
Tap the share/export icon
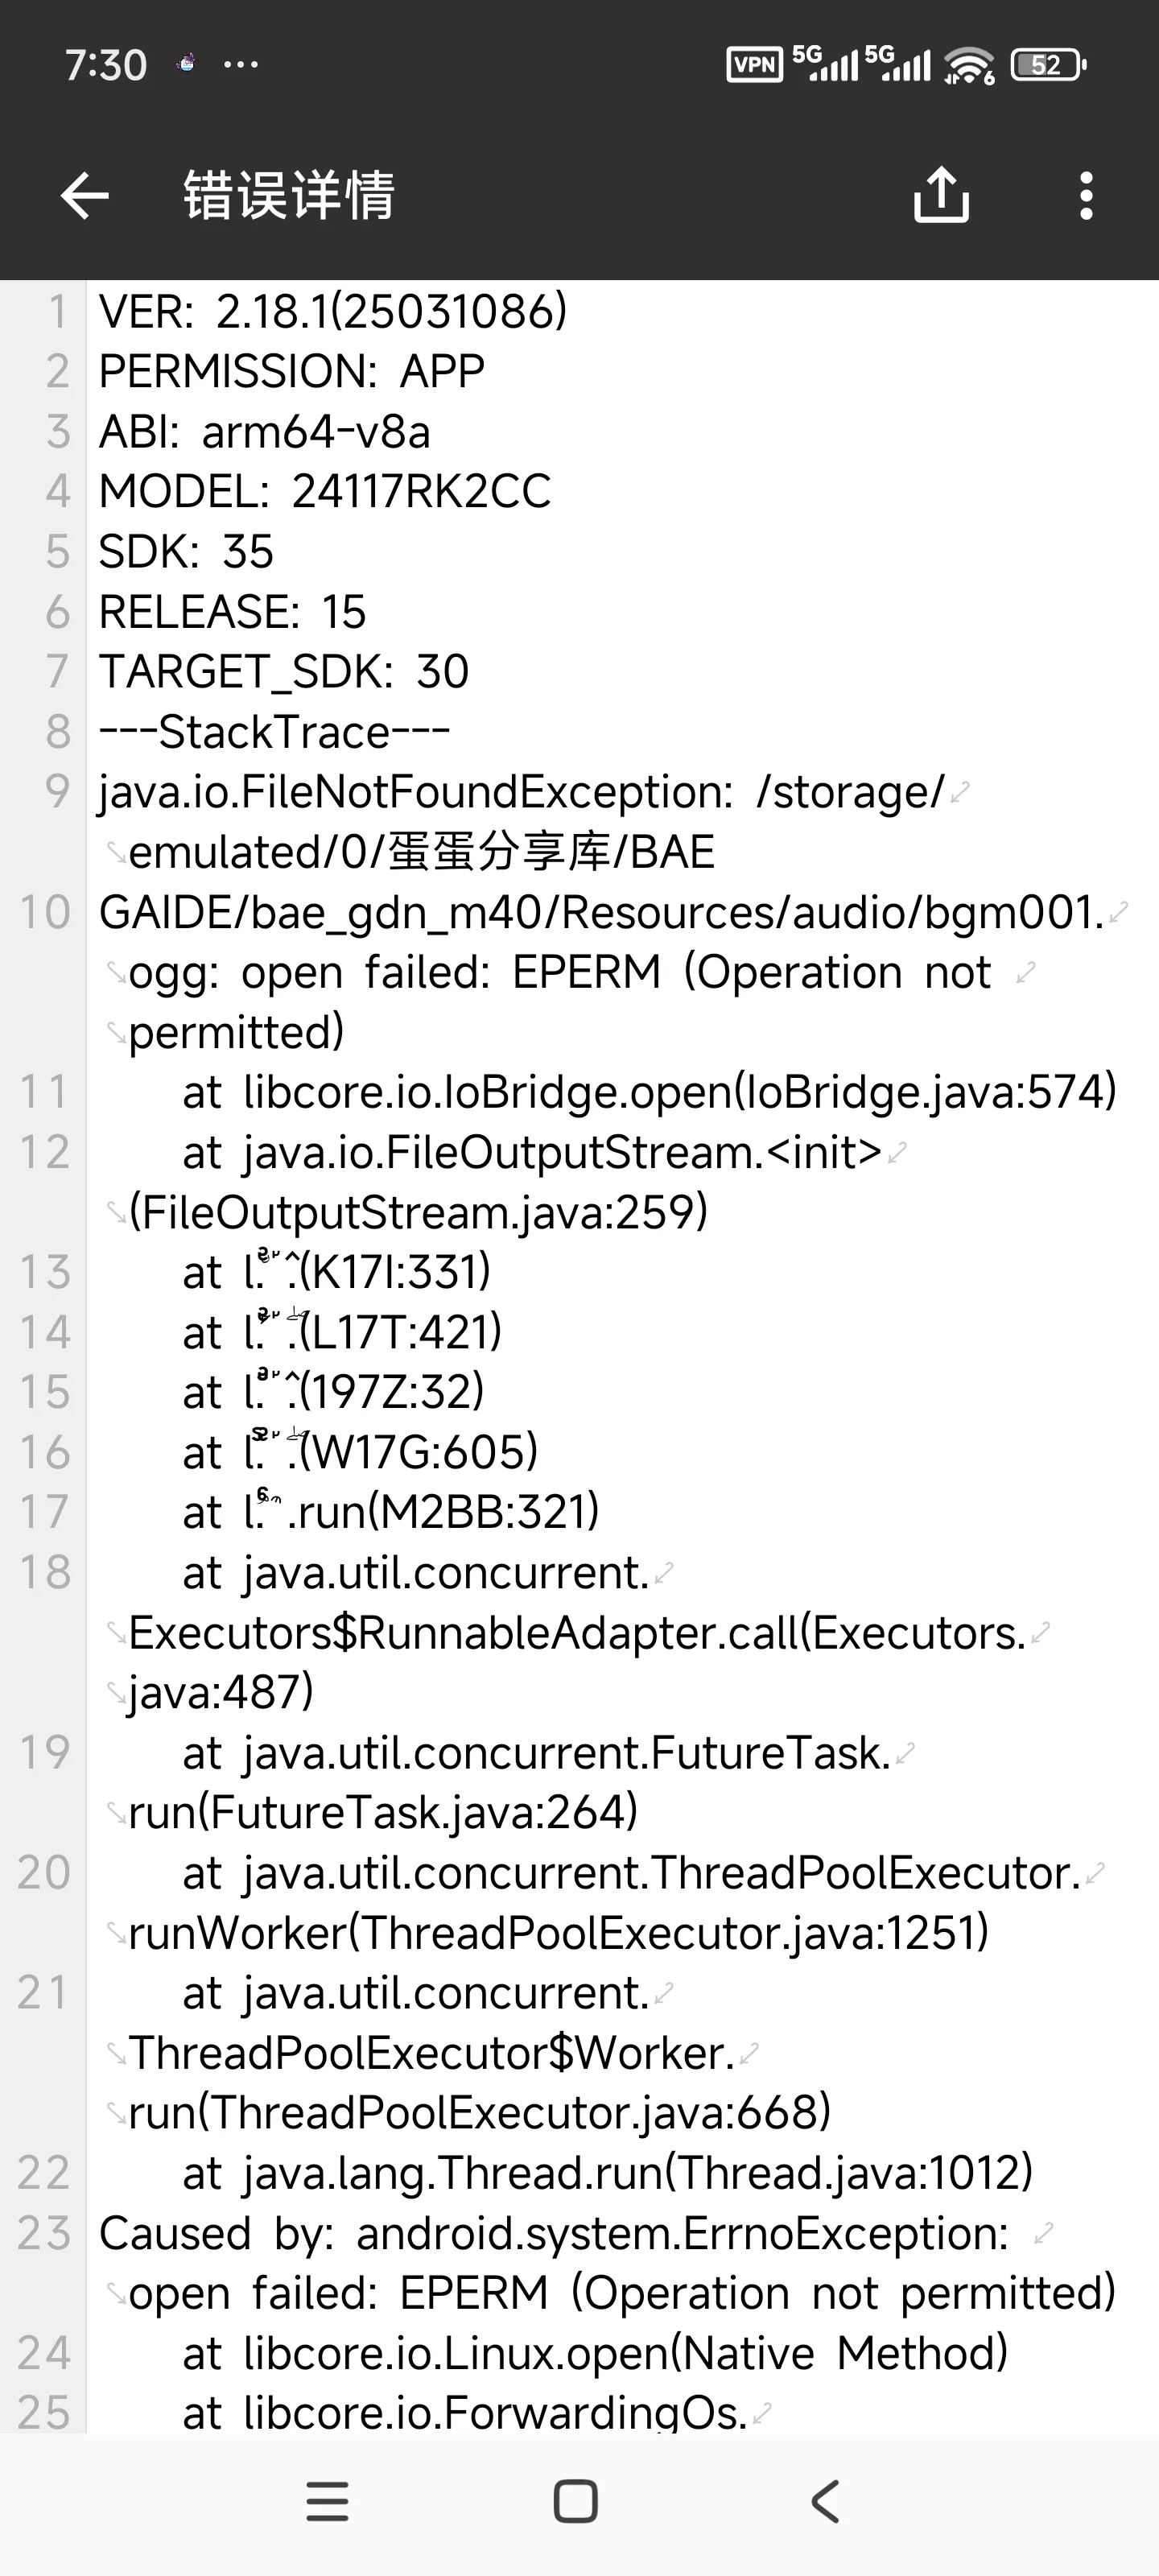point(941,195)
